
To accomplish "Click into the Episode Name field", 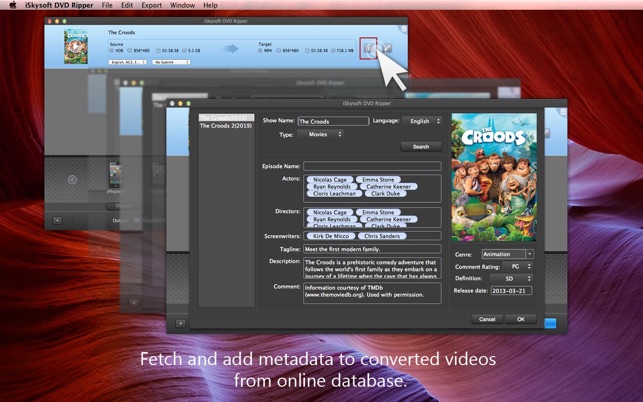I will (x=372, y=166).
